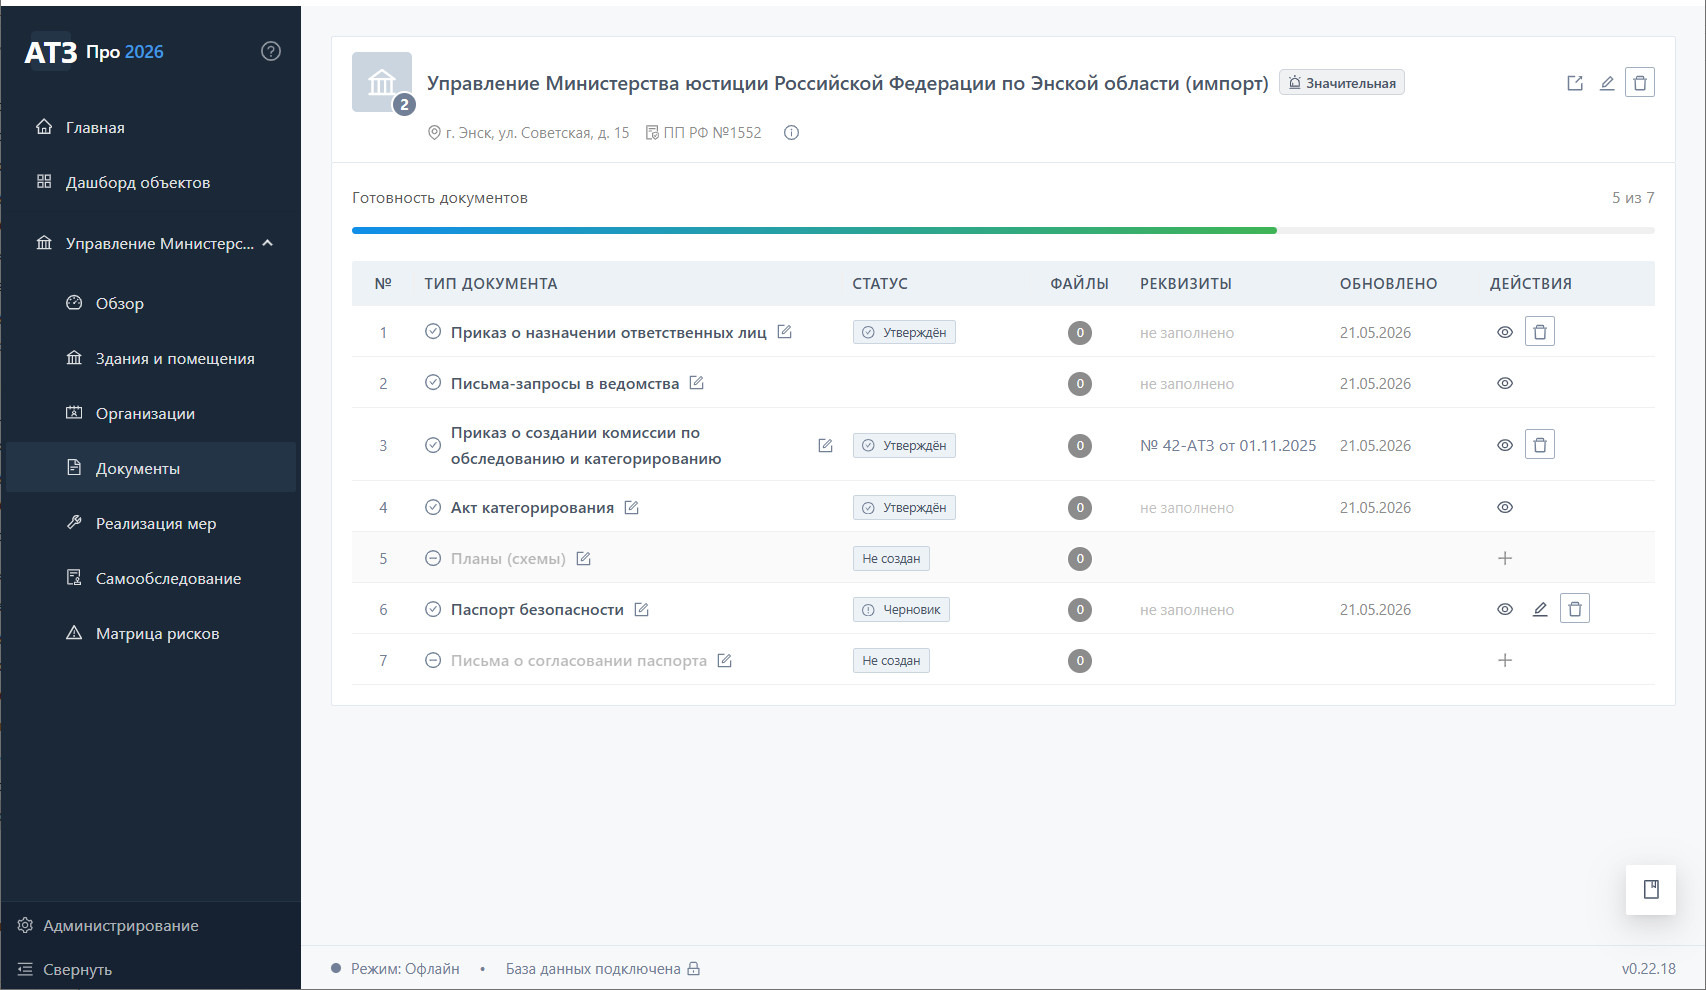This screenshot has width=1706, height=990.
Task: Create the 'Планы (схемы)' document with plus
Action: (x=1505, y=558)
